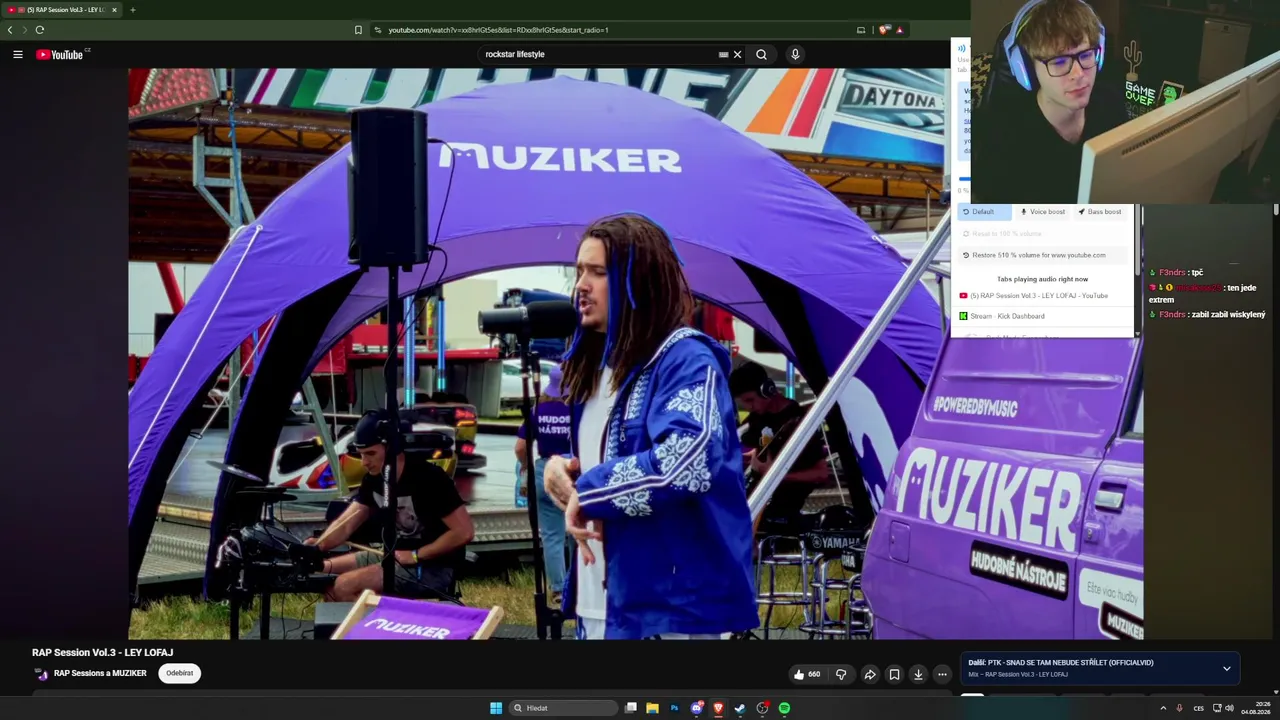Go back in browser history
This screenshot has height=720, width=1280.
click(10, 30)
